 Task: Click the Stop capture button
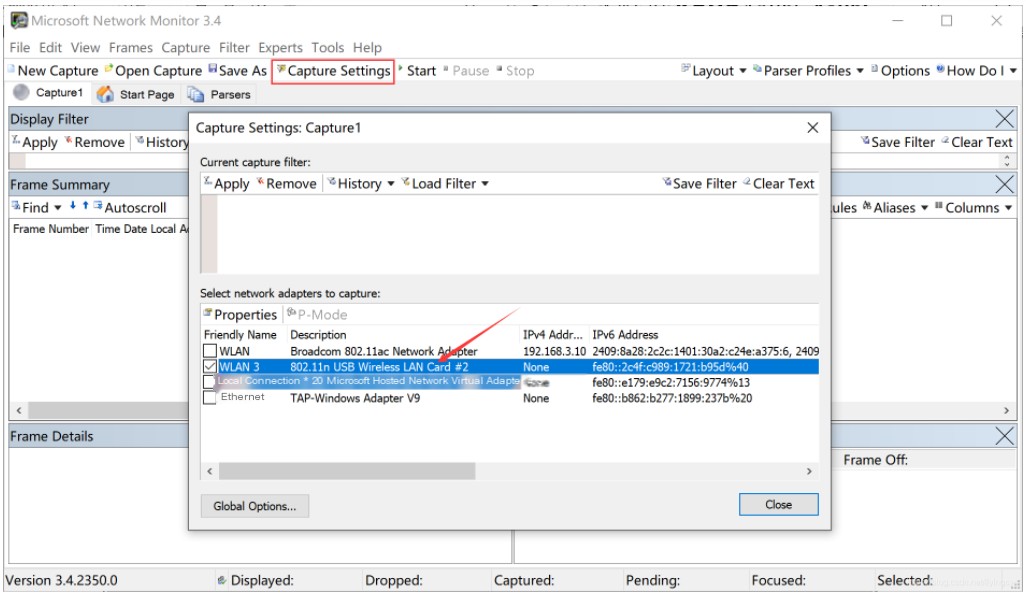(x=516, y=71)
